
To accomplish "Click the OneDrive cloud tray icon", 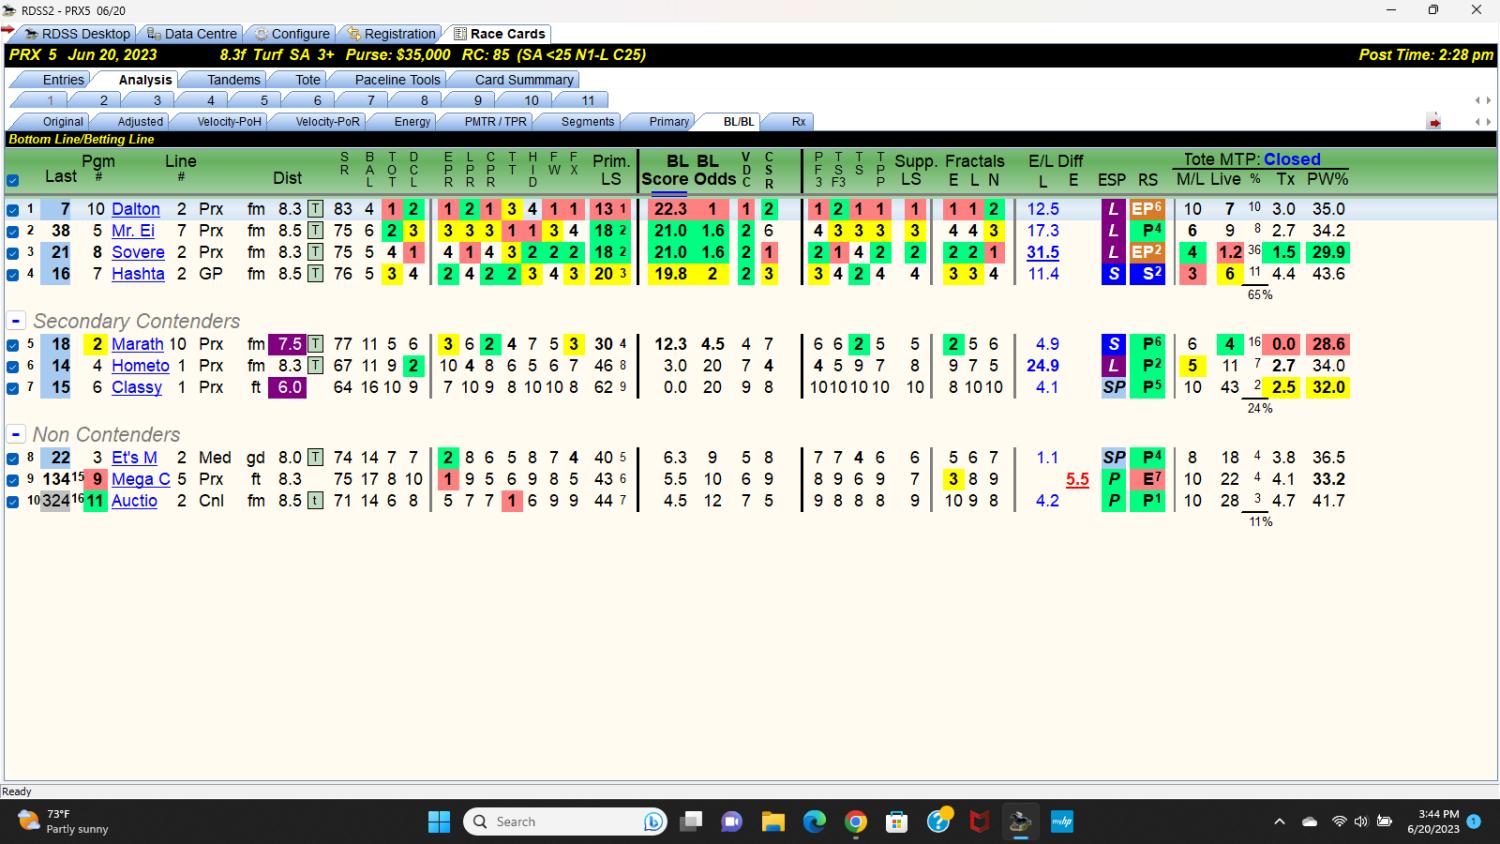I will click(x=1310, y=822).
